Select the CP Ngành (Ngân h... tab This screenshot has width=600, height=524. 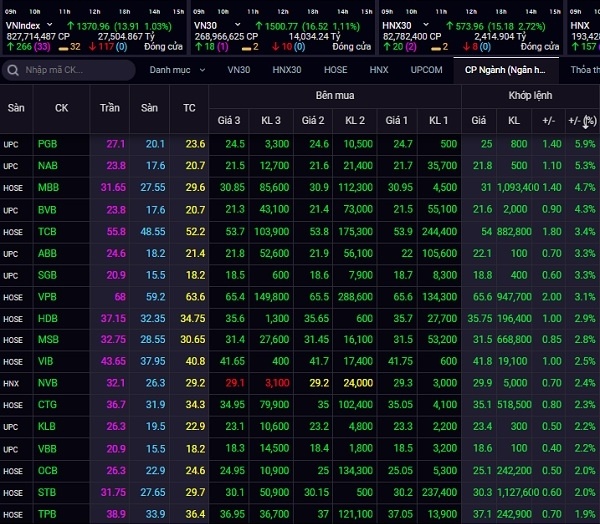[505, 70]
